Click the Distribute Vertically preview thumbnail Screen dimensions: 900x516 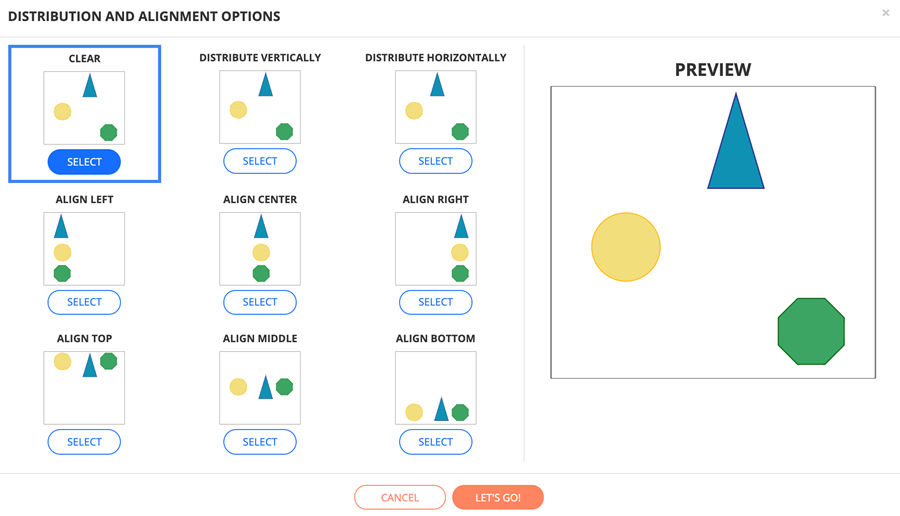[x=260, y=107]
